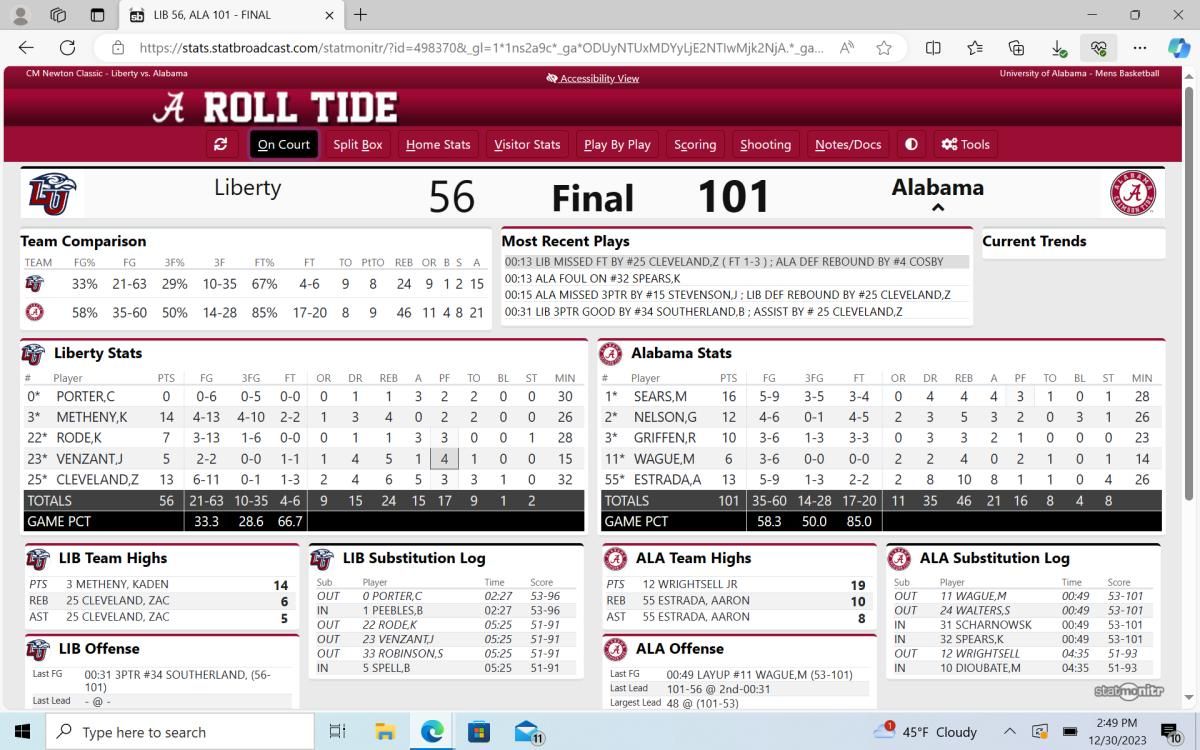The width and height of the screenshot is (1200, 750).
Task: Toggle the dark/light contrast mode icon
Action: coord(911,144)
